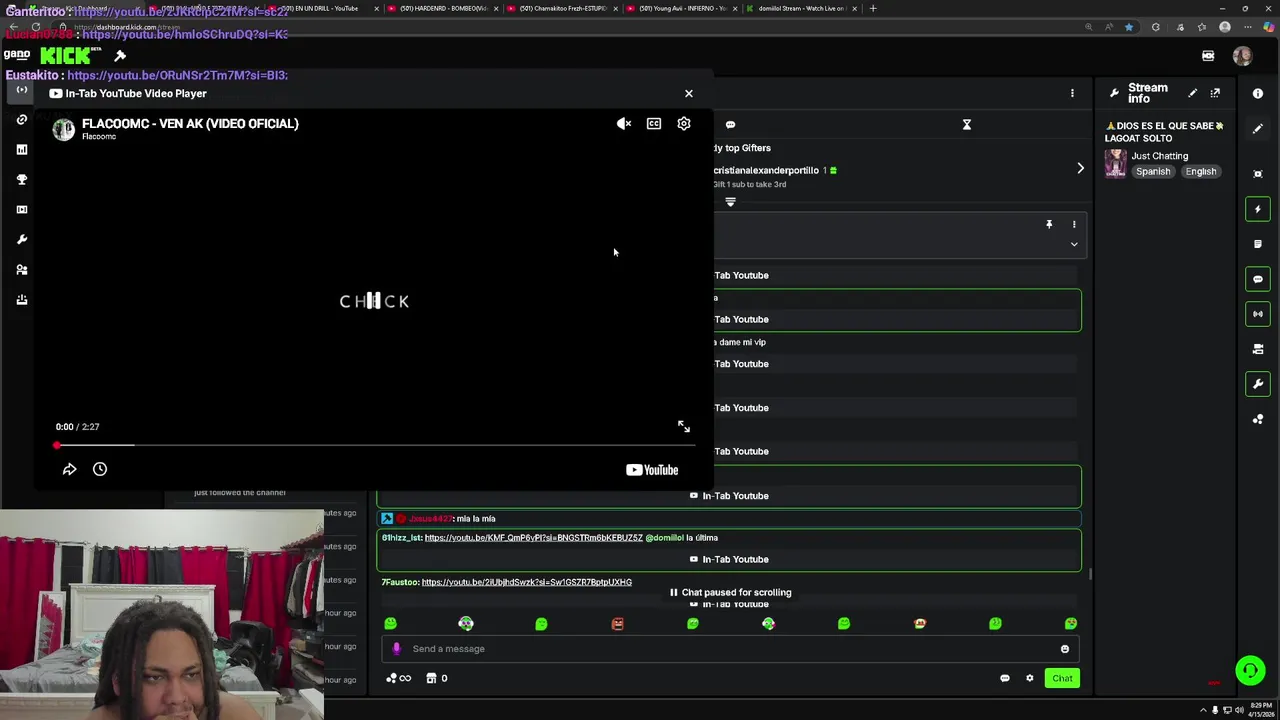
Task: Toggle the pin icon on pinned message
Action: 1049,224
